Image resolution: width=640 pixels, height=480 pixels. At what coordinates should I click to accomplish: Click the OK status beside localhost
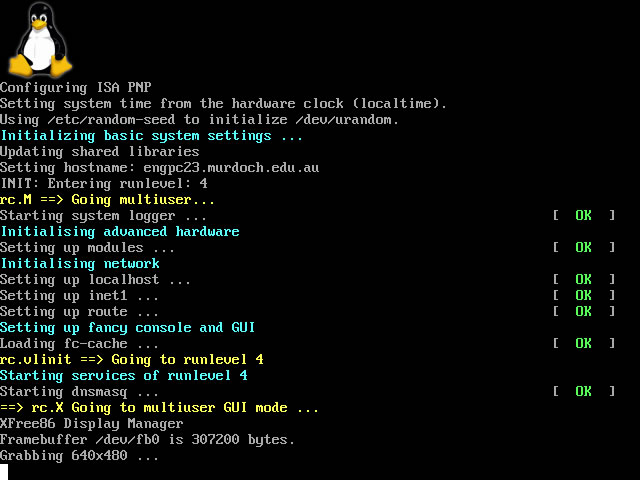pos(583,279)
